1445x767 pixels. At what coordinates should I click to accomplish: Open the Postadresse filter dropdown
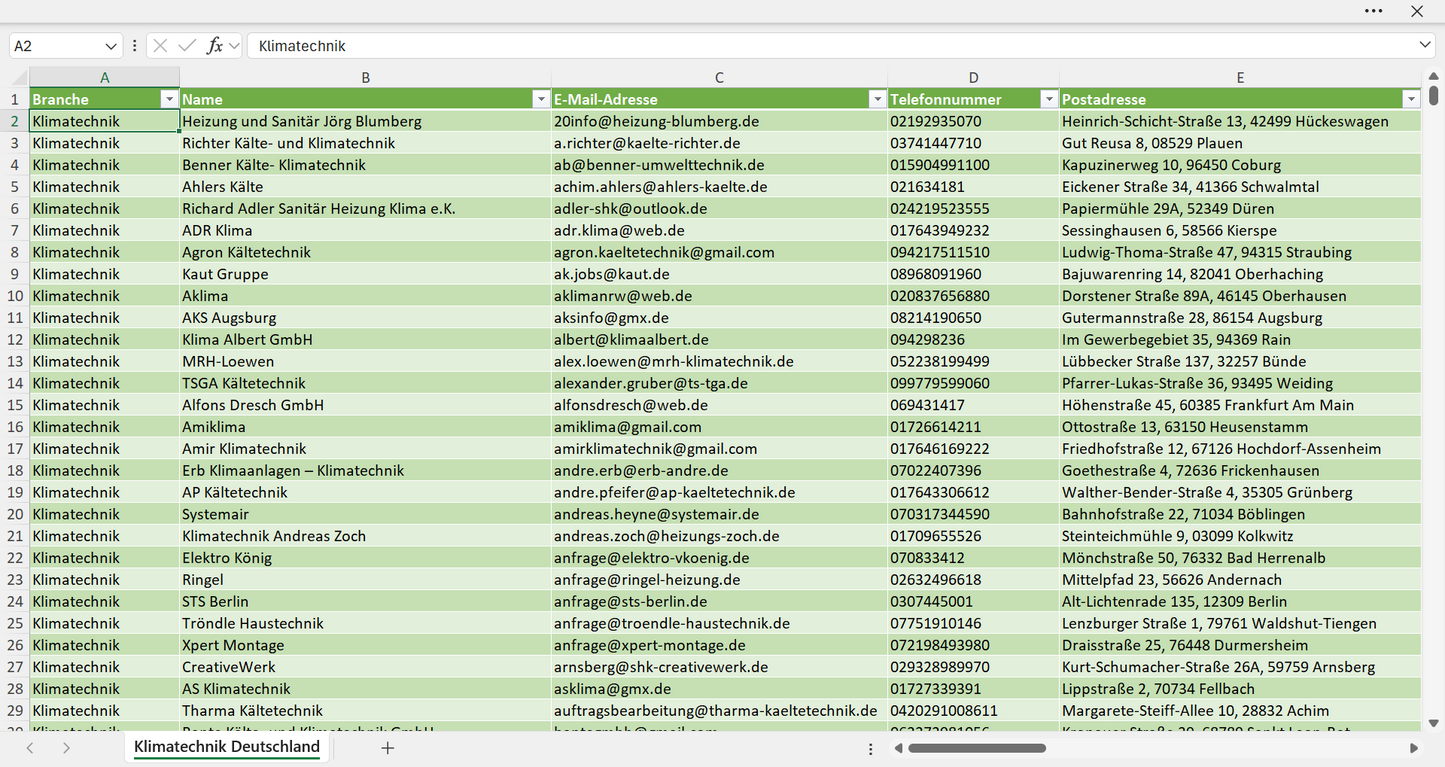coord(1411,99)
